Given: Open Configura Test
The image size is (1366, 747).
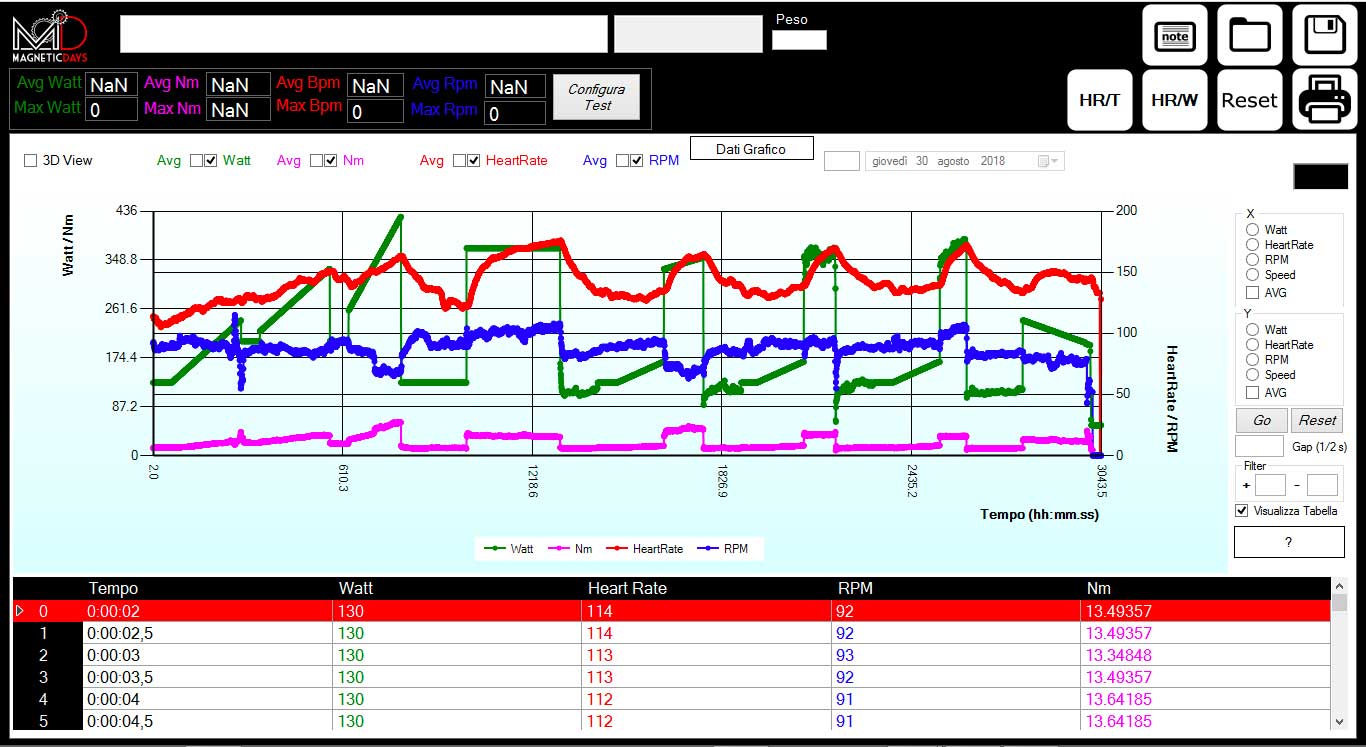Looking at the screenshot, I should point(597,97).
